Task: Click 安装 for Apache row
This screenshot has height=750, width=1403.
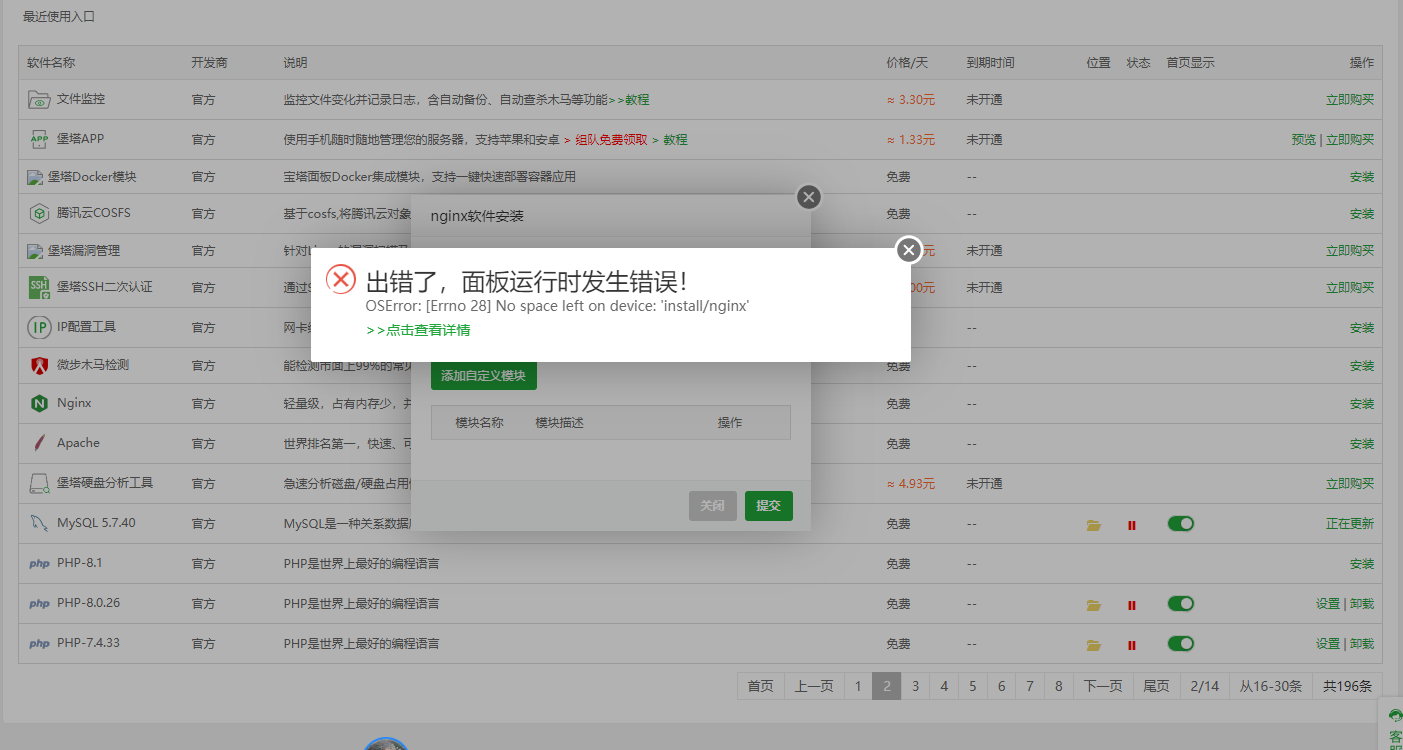Action: click(x=1362, y=444)
